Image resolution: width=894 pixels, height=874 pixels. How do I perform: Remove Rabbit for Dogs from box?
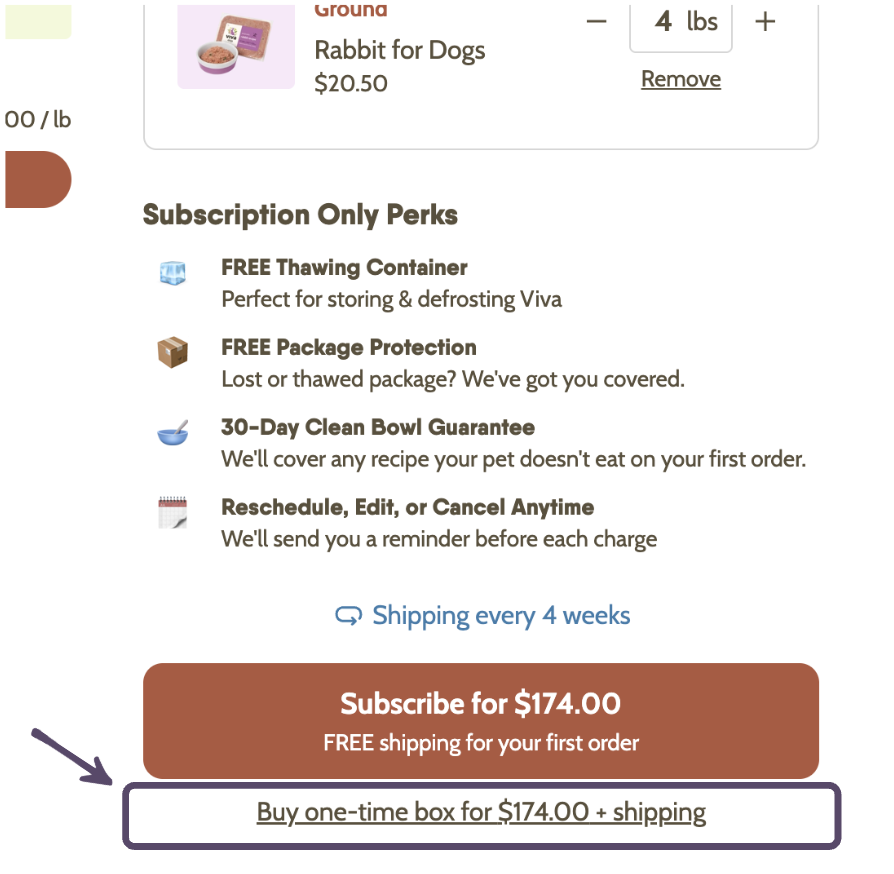pyautogui.click(x=681, y=79)
